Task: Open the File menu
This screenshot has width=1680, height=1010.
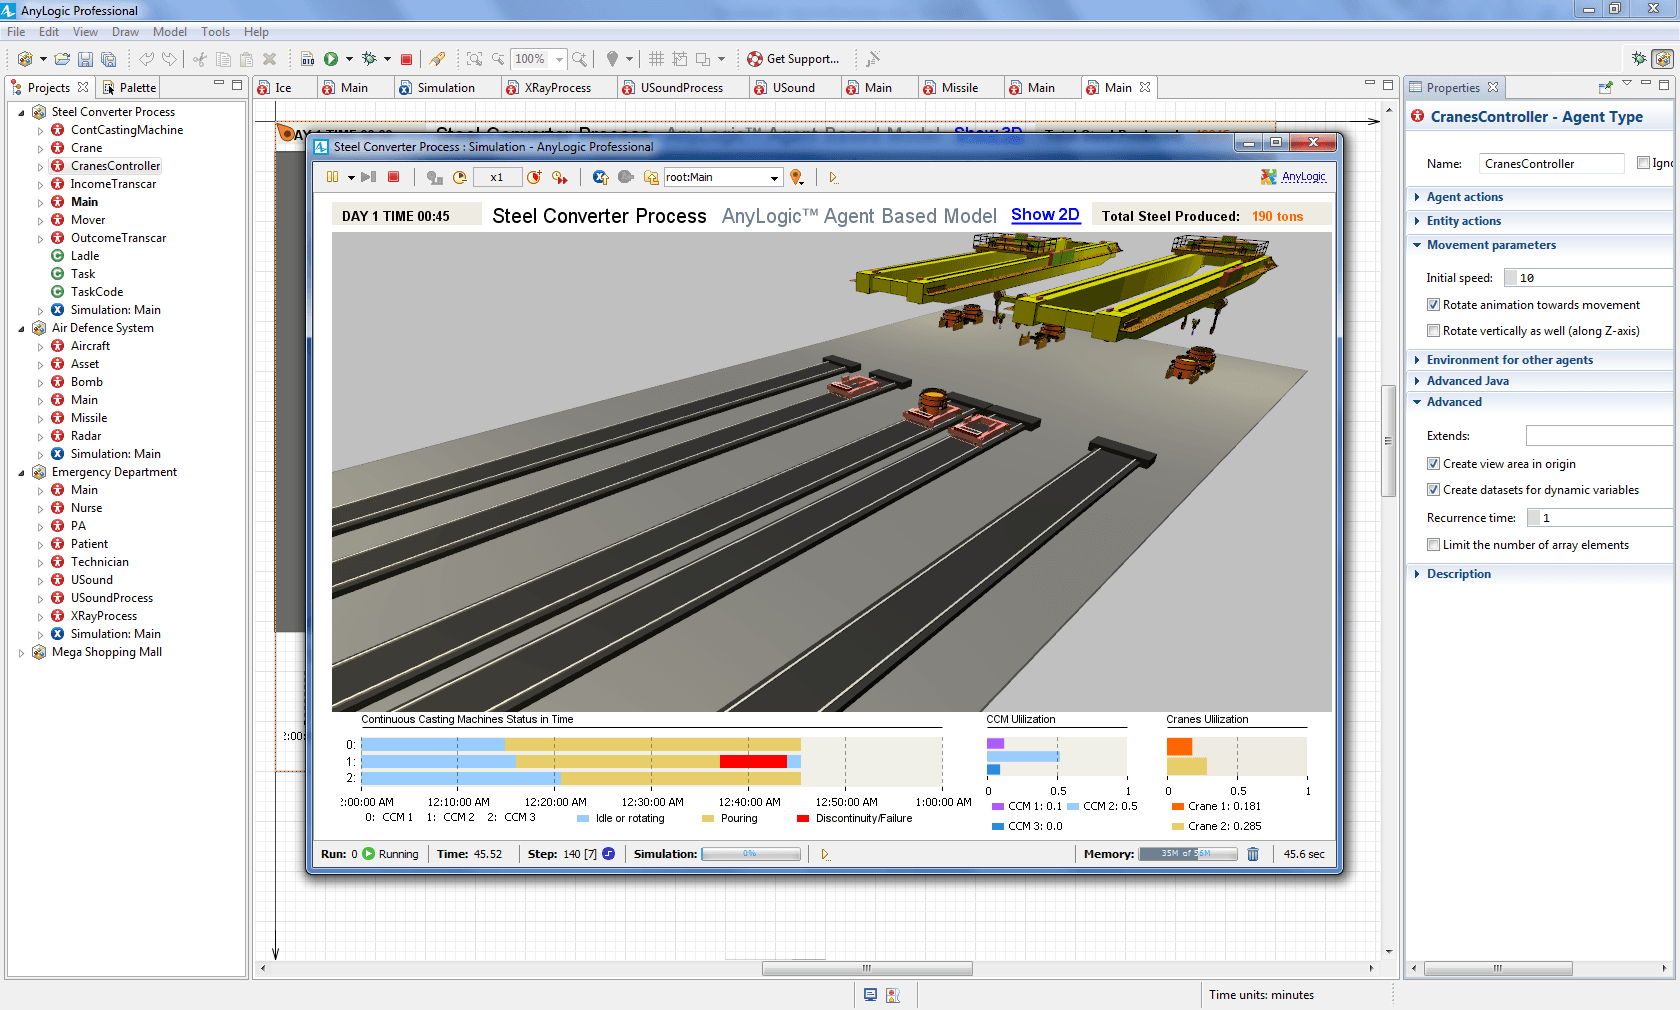Action: click(x=16, y=32)
